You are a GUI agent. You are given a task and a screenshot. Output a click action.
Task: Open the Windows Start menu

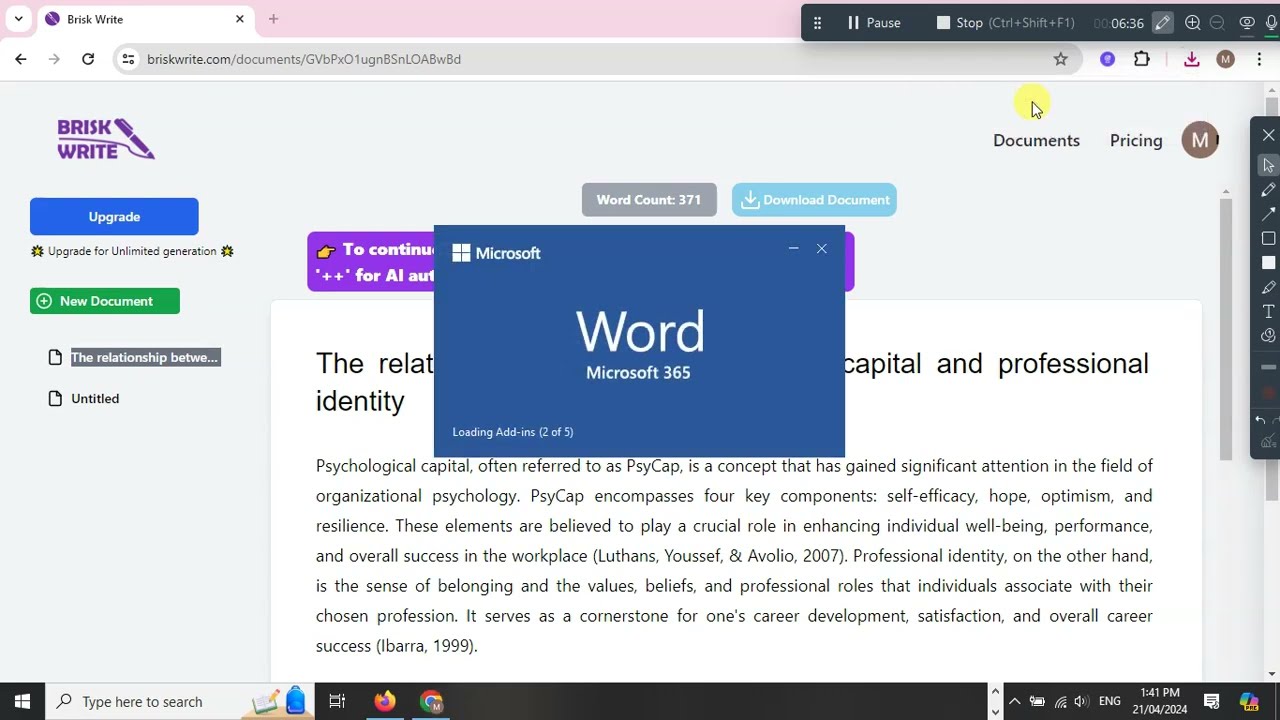[22, 701]
